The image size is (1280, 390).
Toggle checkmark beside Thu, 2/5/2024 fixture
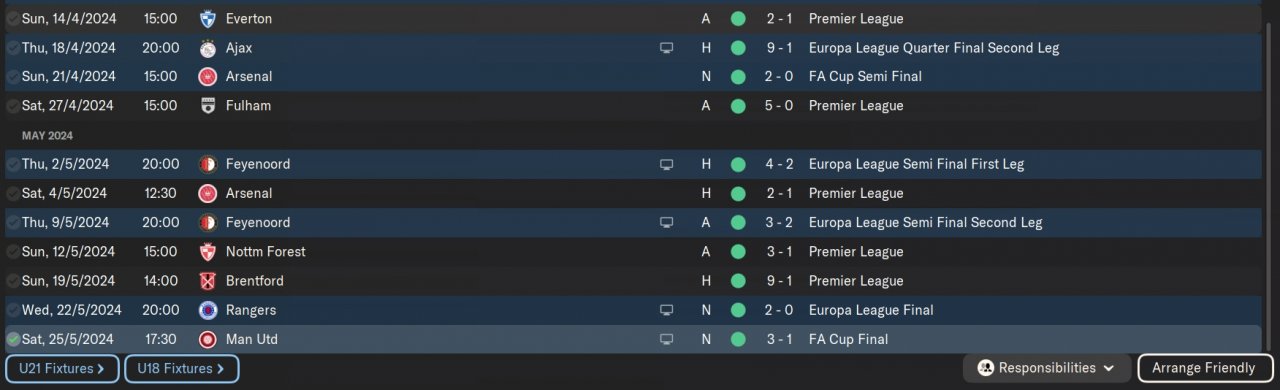13,164
